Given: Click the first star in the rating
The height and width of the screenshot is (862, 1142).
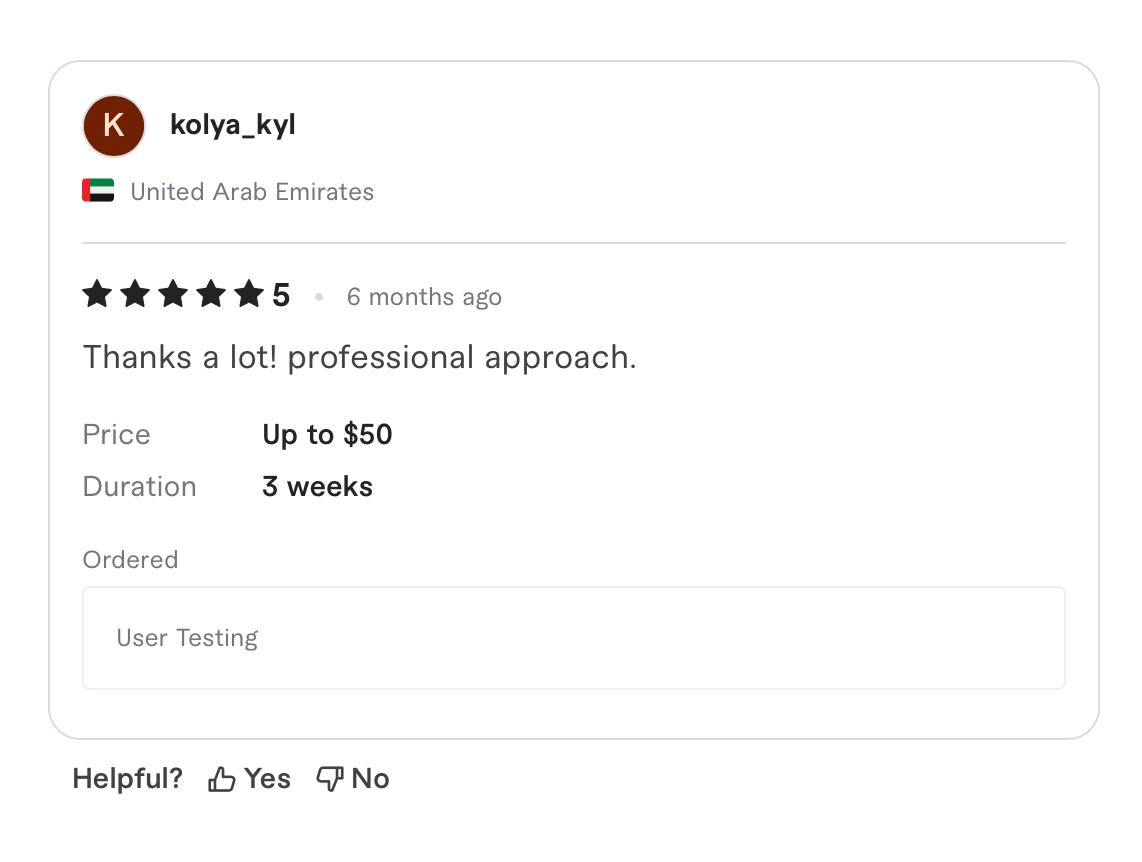Looking at the screenshot, I should (97, 294).
